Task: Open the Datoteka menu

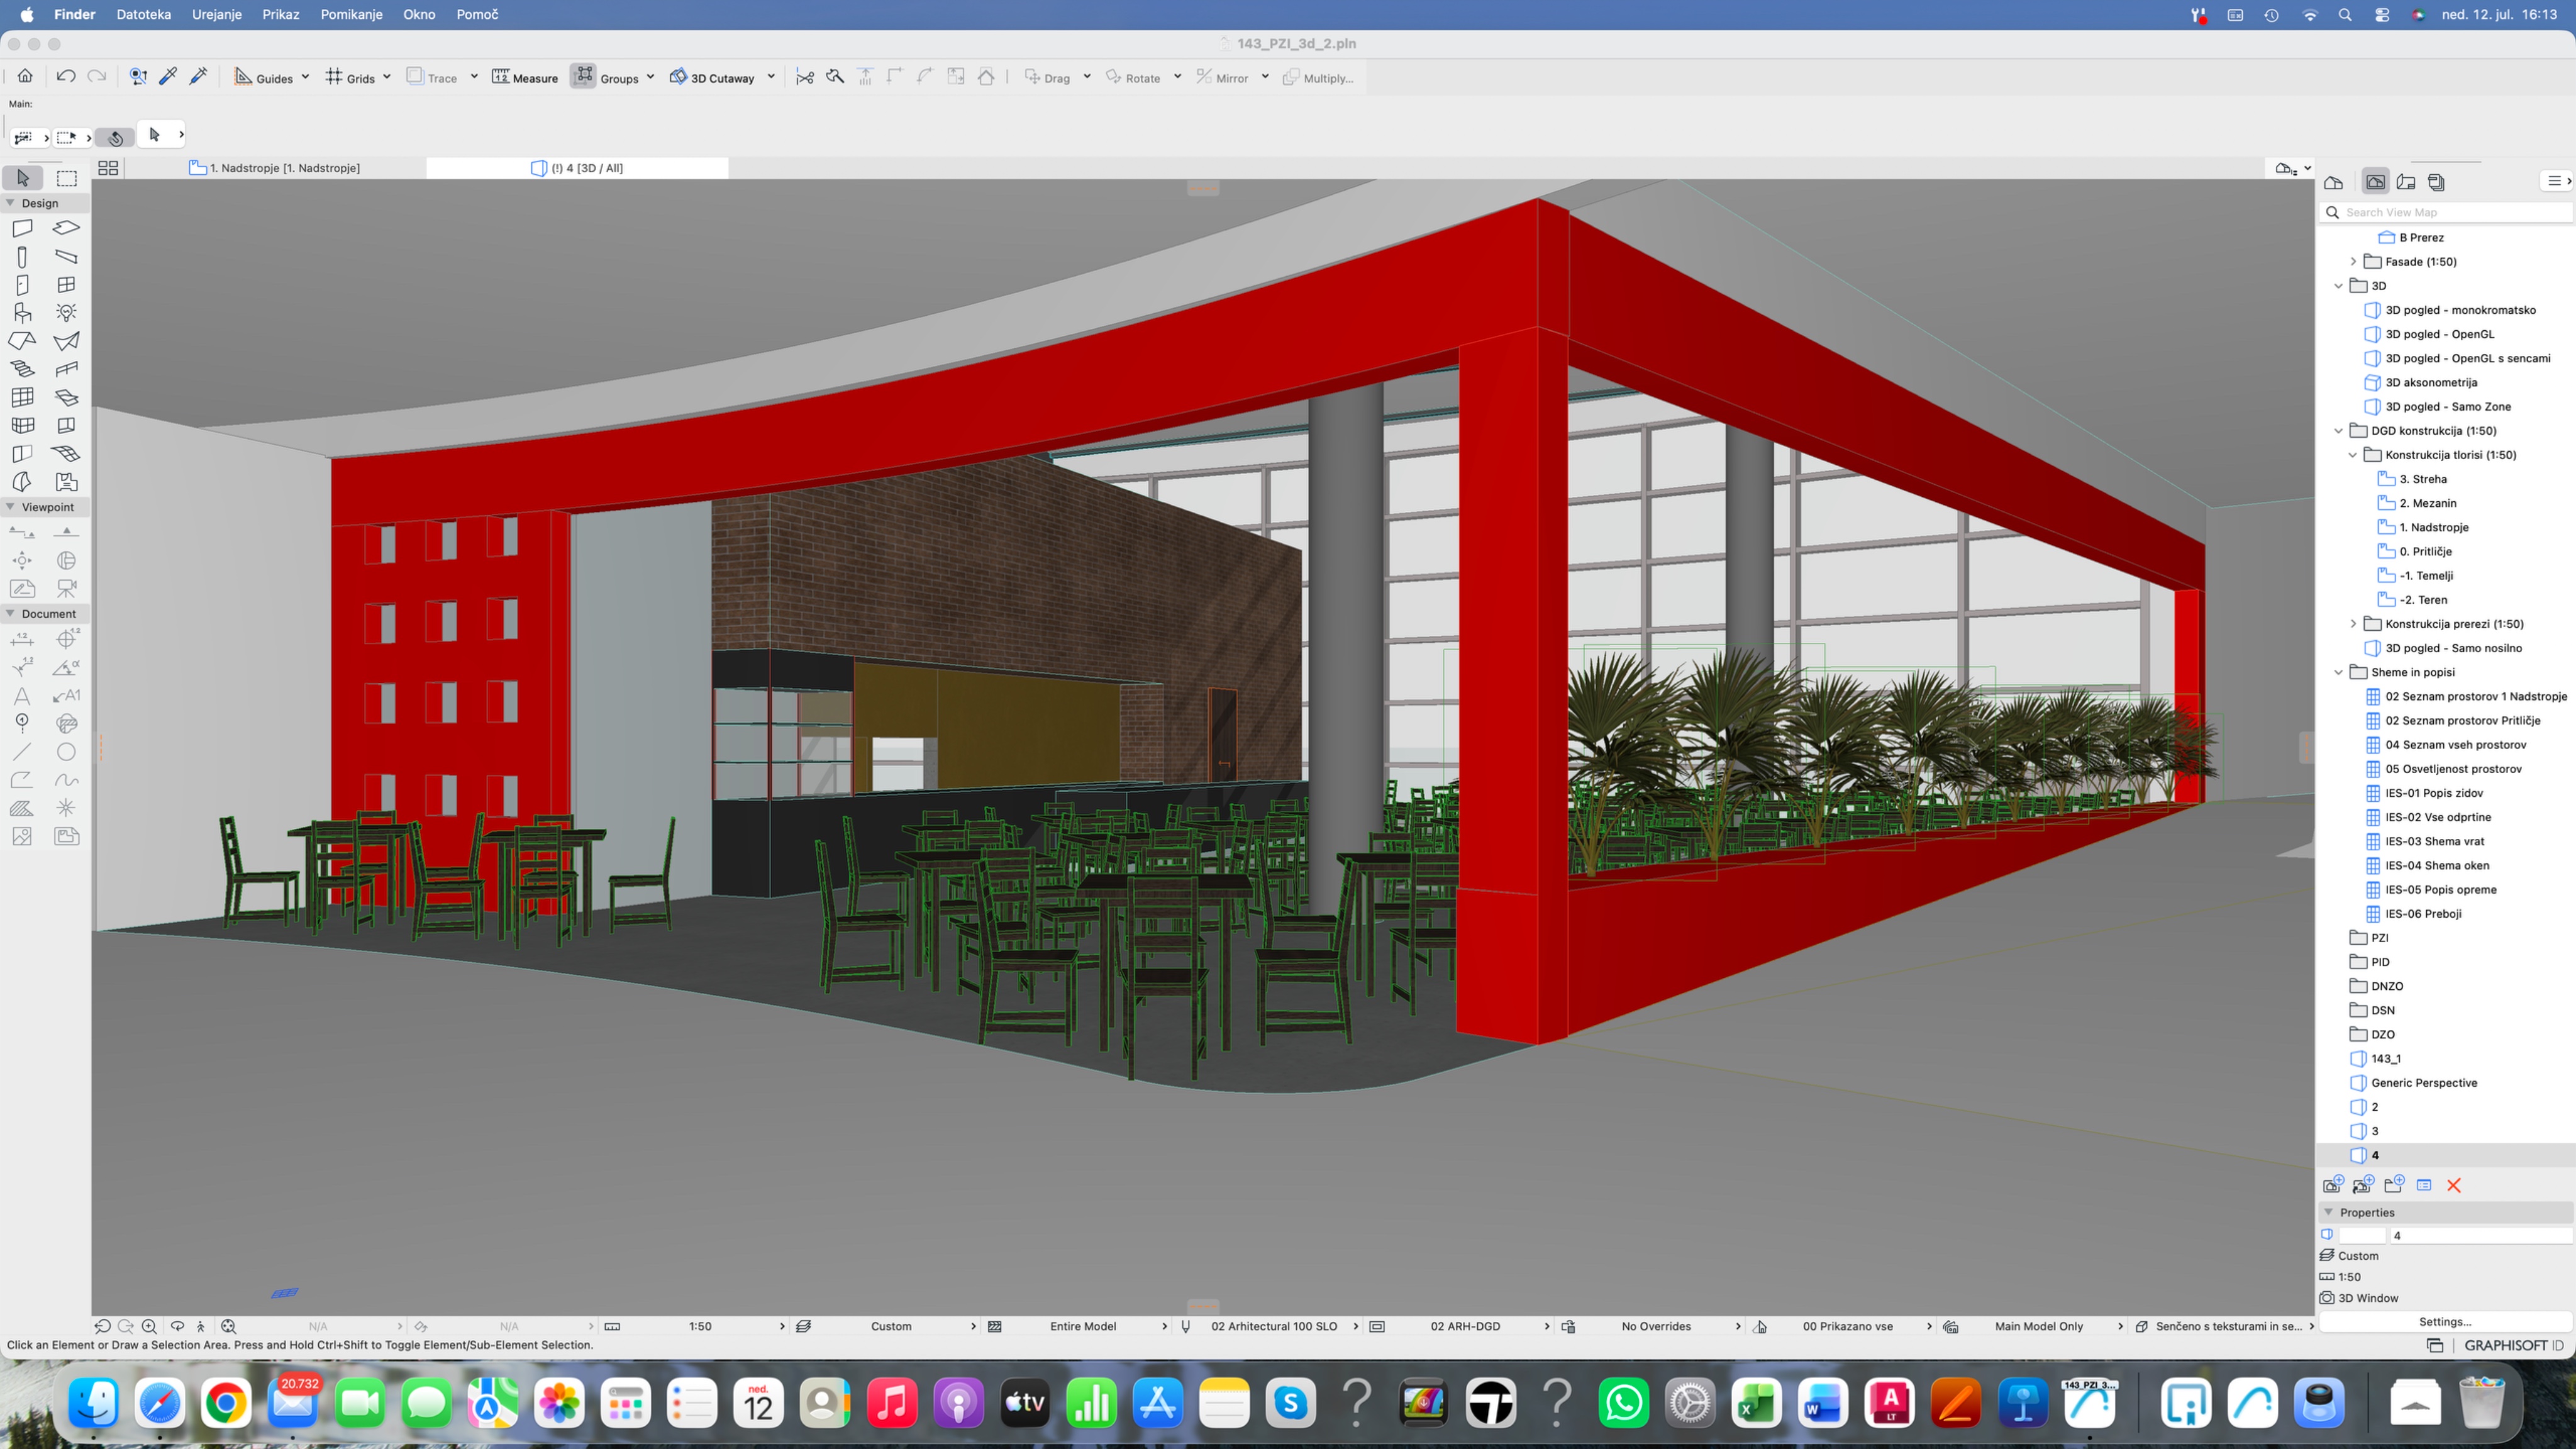Action: click(x=143, y=15)
